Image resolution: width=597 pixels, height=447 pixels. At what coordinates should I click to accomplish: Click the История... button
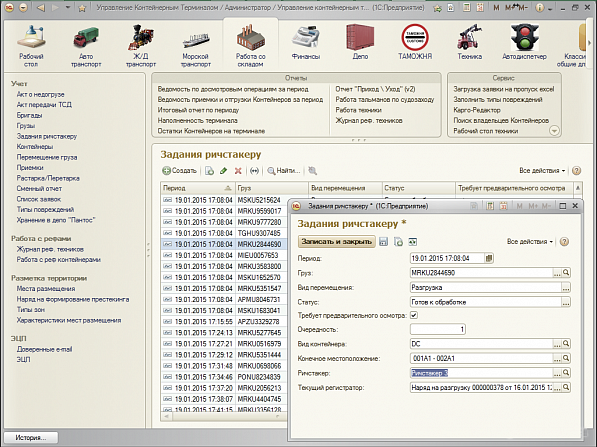[x=31, y=437]
